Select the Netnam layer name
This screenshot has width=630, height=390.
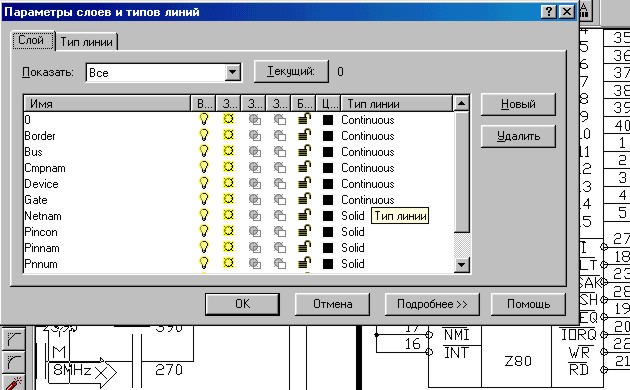(43, 216)
